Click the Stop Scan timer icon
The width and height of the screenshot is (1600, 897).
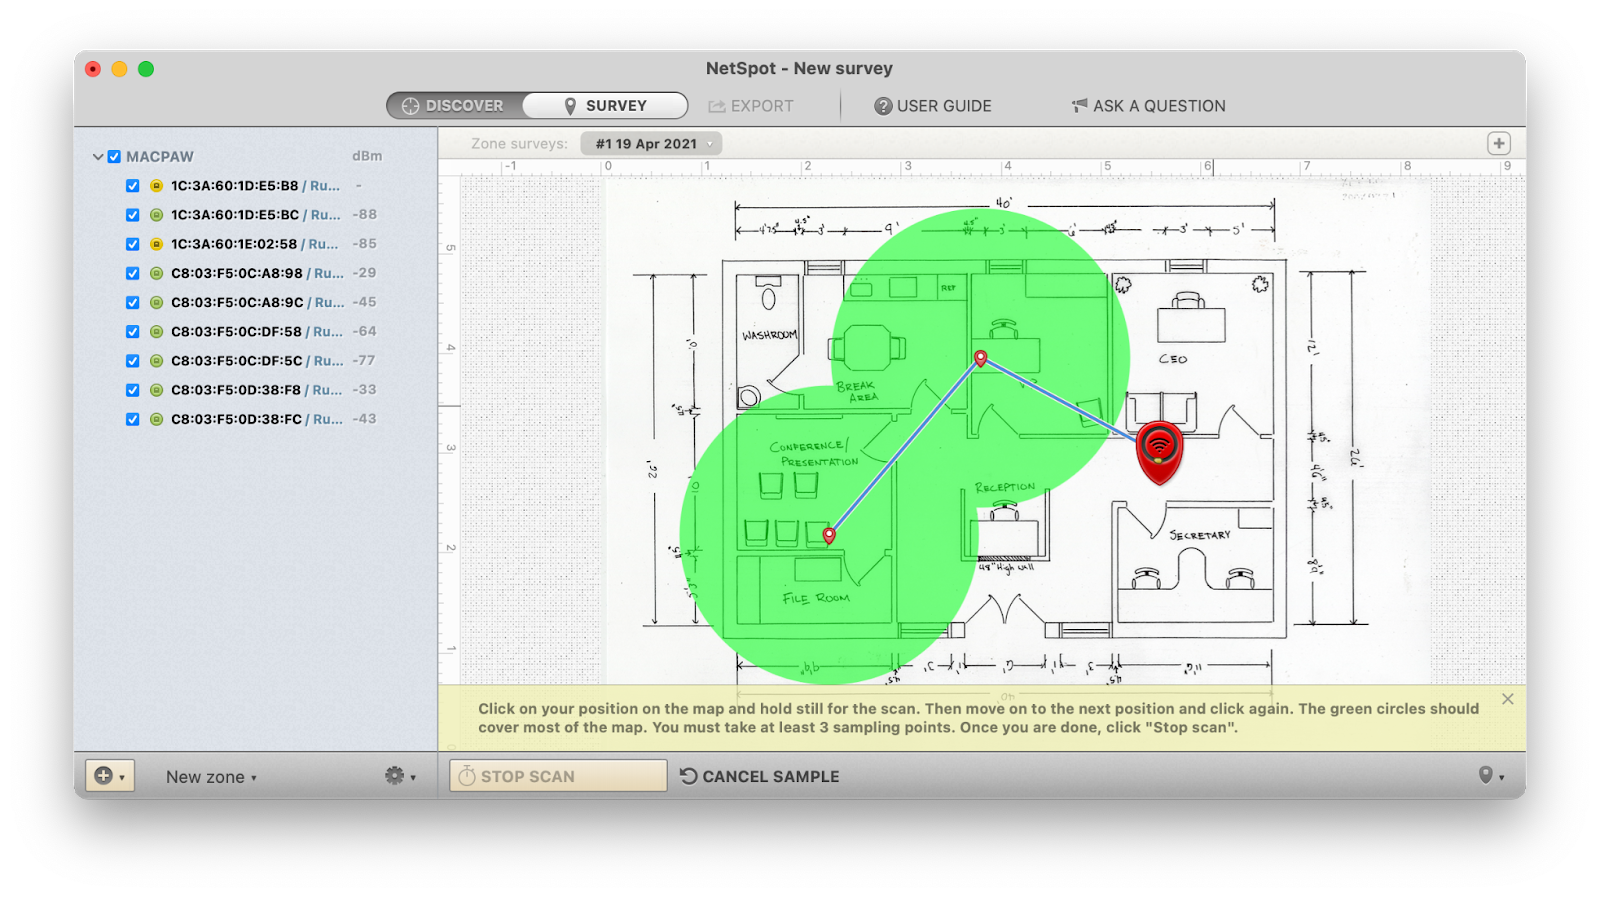pos(467,776)
